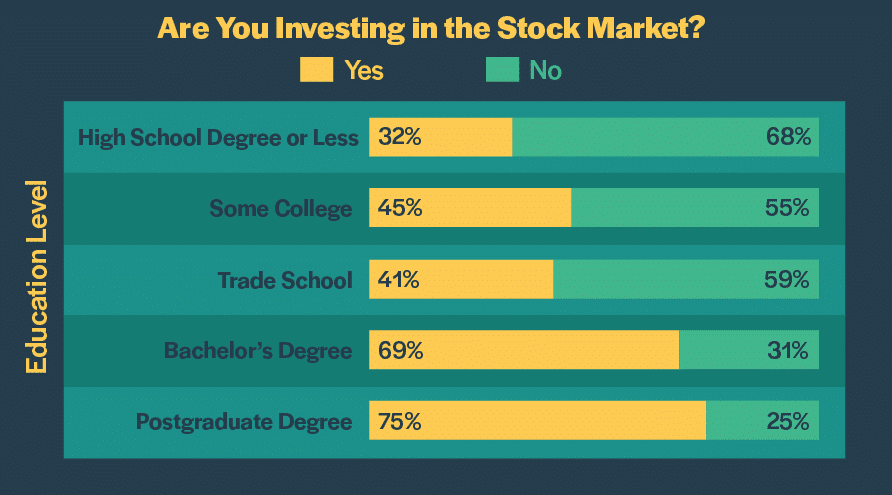892x495 pixels.
Task: Click the Education Level axis label
Action: tap(37, 277)
